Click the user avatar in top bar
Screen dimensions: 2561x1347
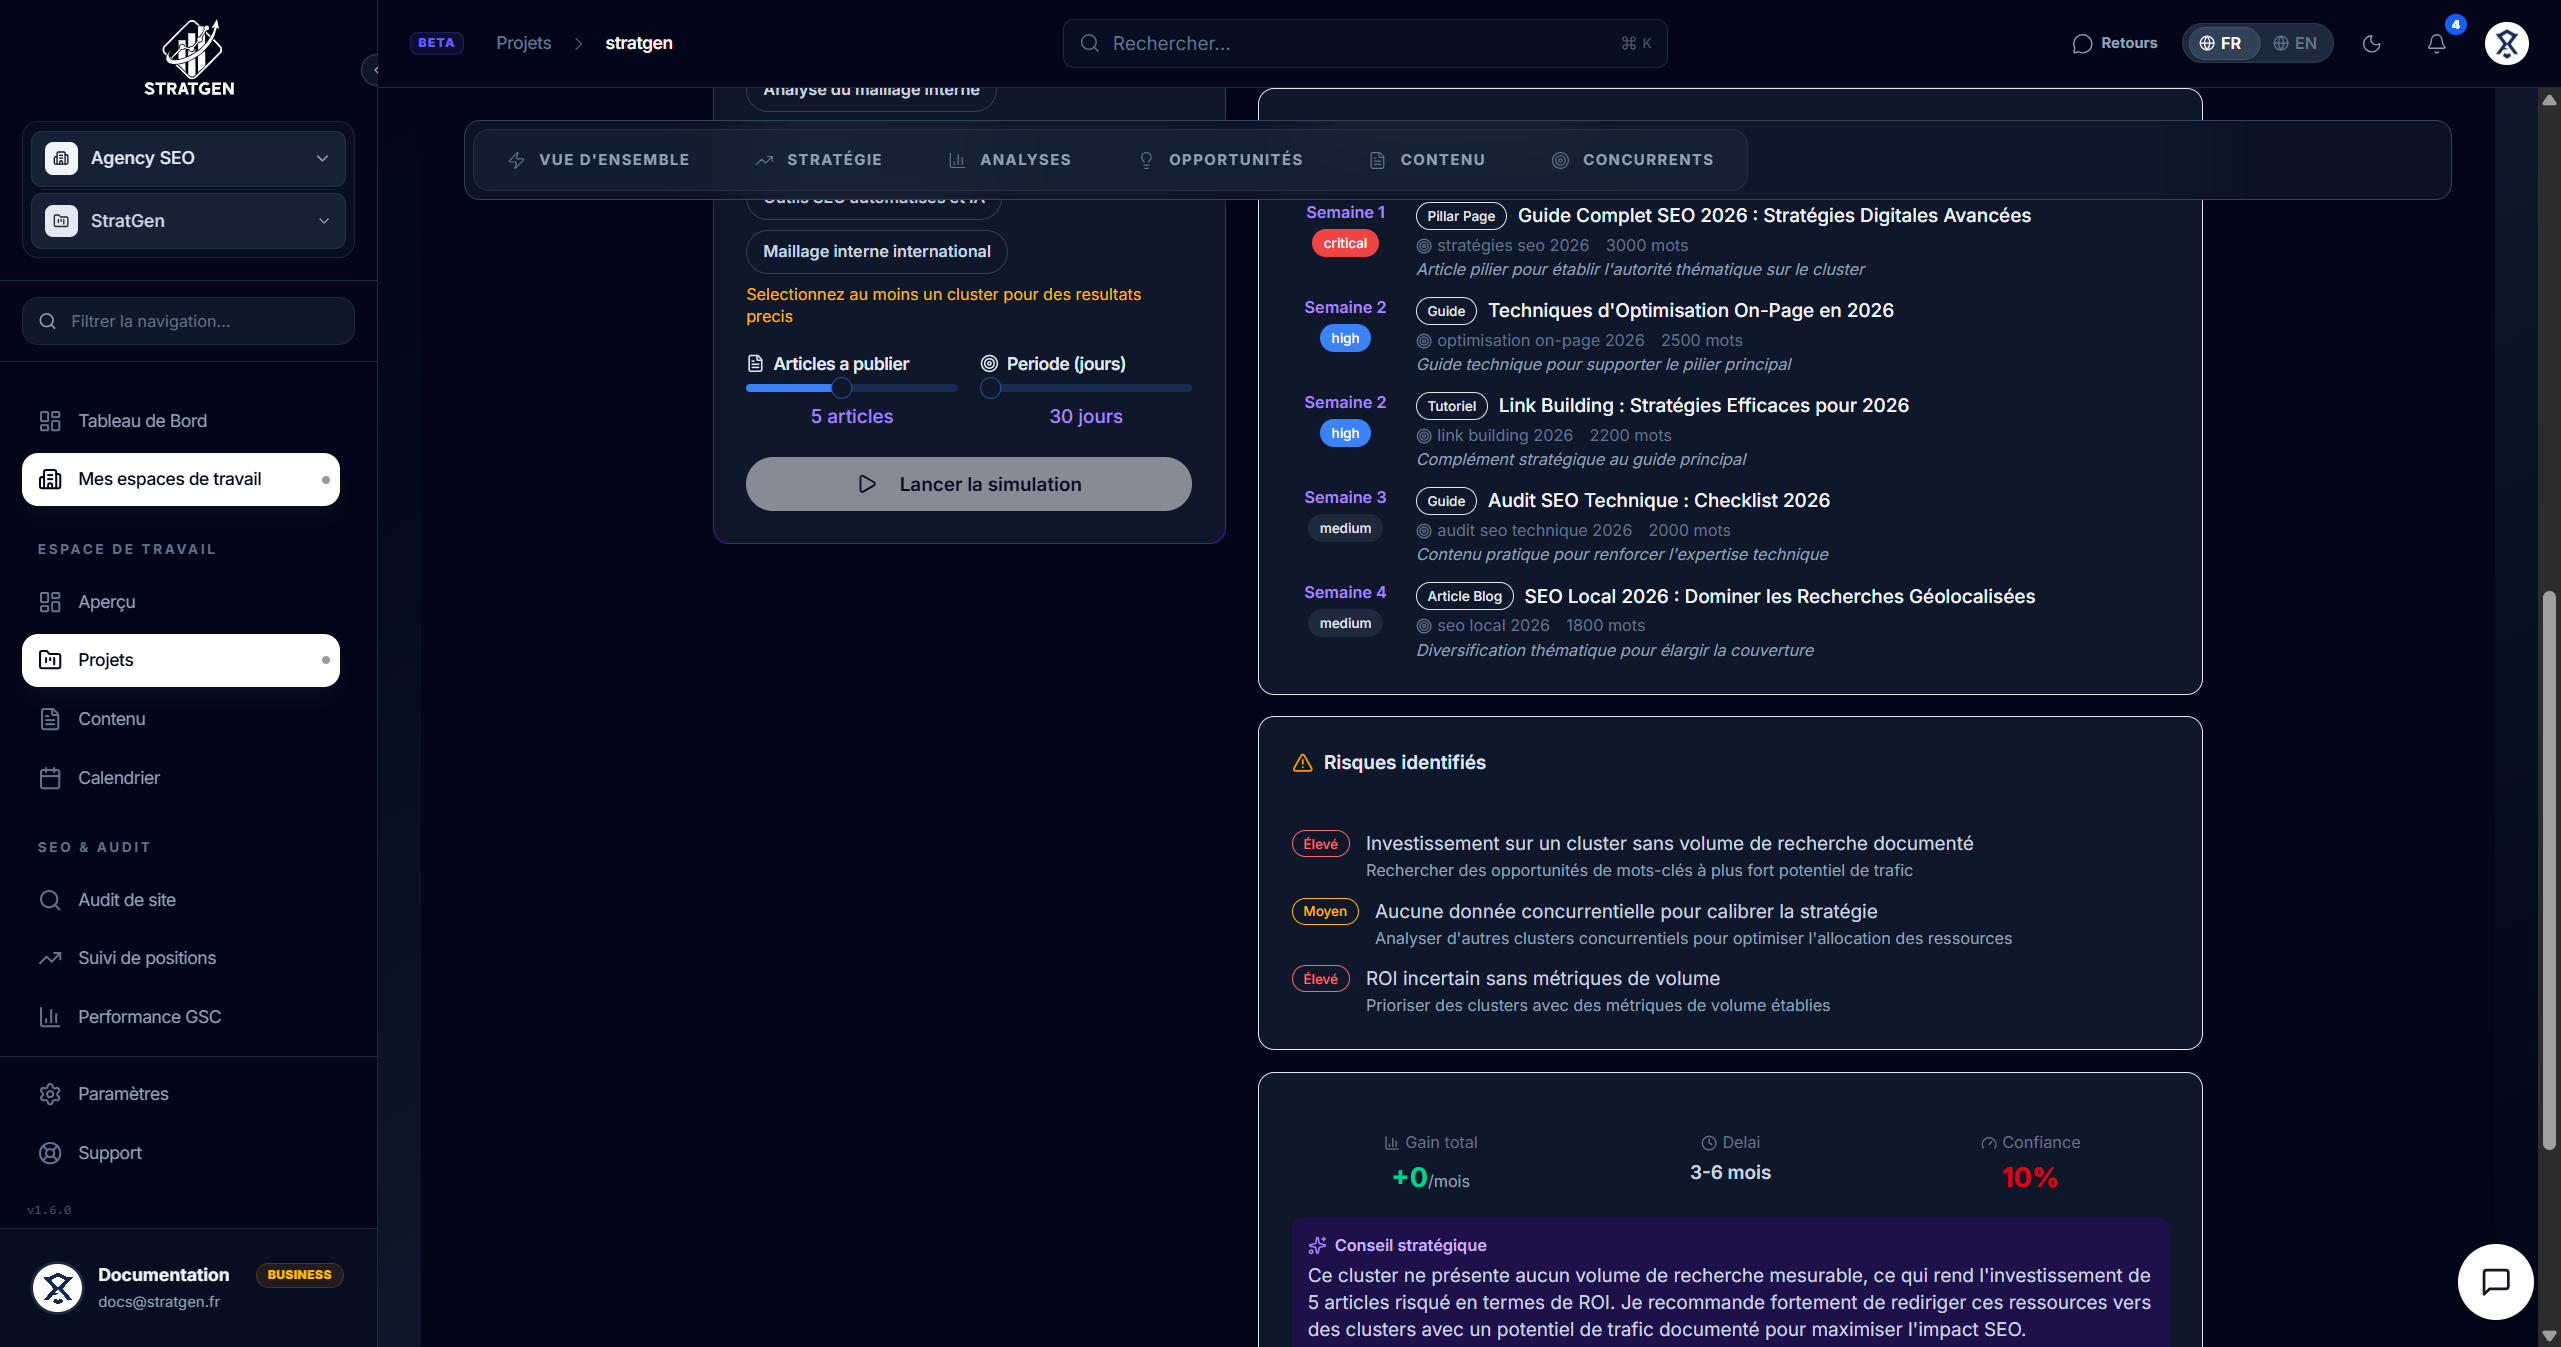2506,43
